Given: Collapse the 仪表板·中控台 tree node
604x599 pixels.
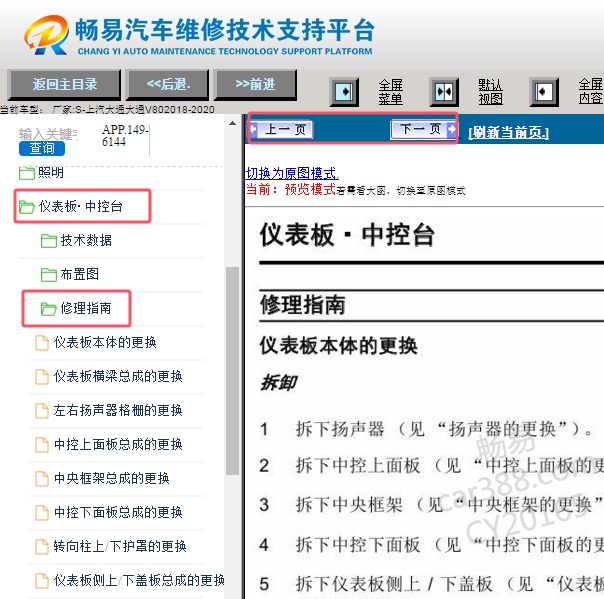Looking at the screenshot, I should (x=81, y=207).
